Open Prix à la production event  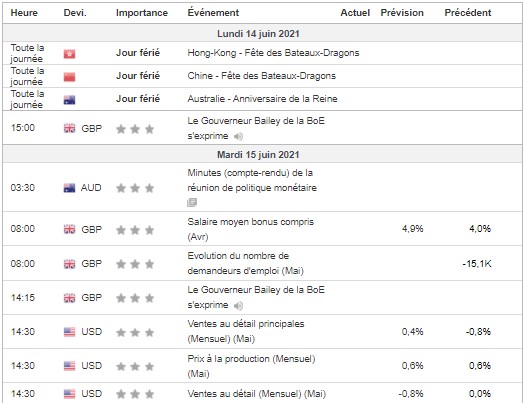[x=251, y=366]
